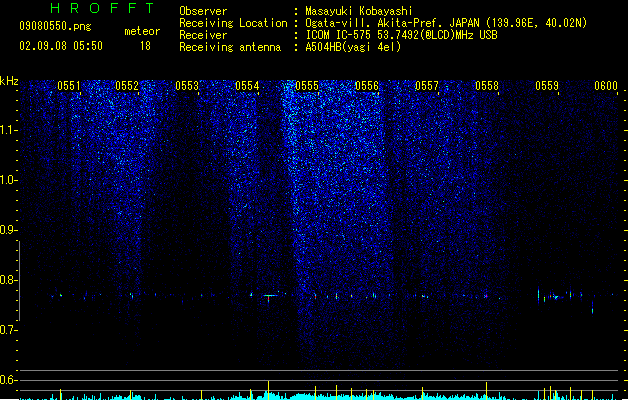Screen dimensions: 629x400
Task: Click the kHz axis unit label
Action: tap(9, 81)
